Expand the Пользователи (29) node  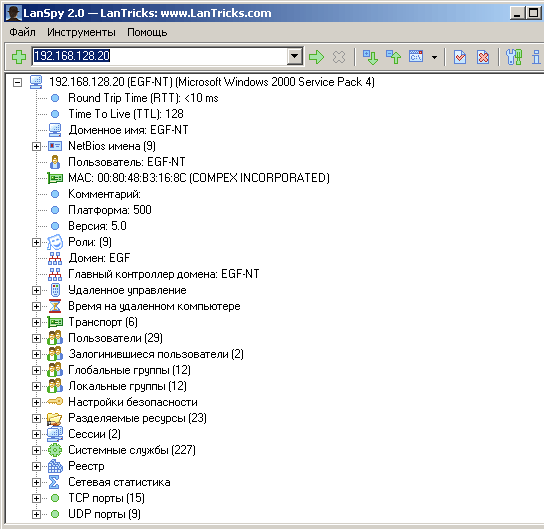click(x=36, y=339)
